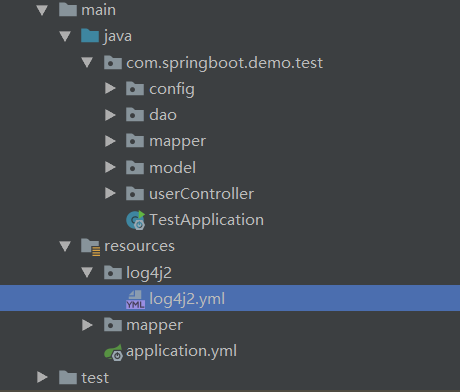This screenshot has height=392, width=460.
Task: Expand the dao package arrow
Action: click(x=110, y=115)
